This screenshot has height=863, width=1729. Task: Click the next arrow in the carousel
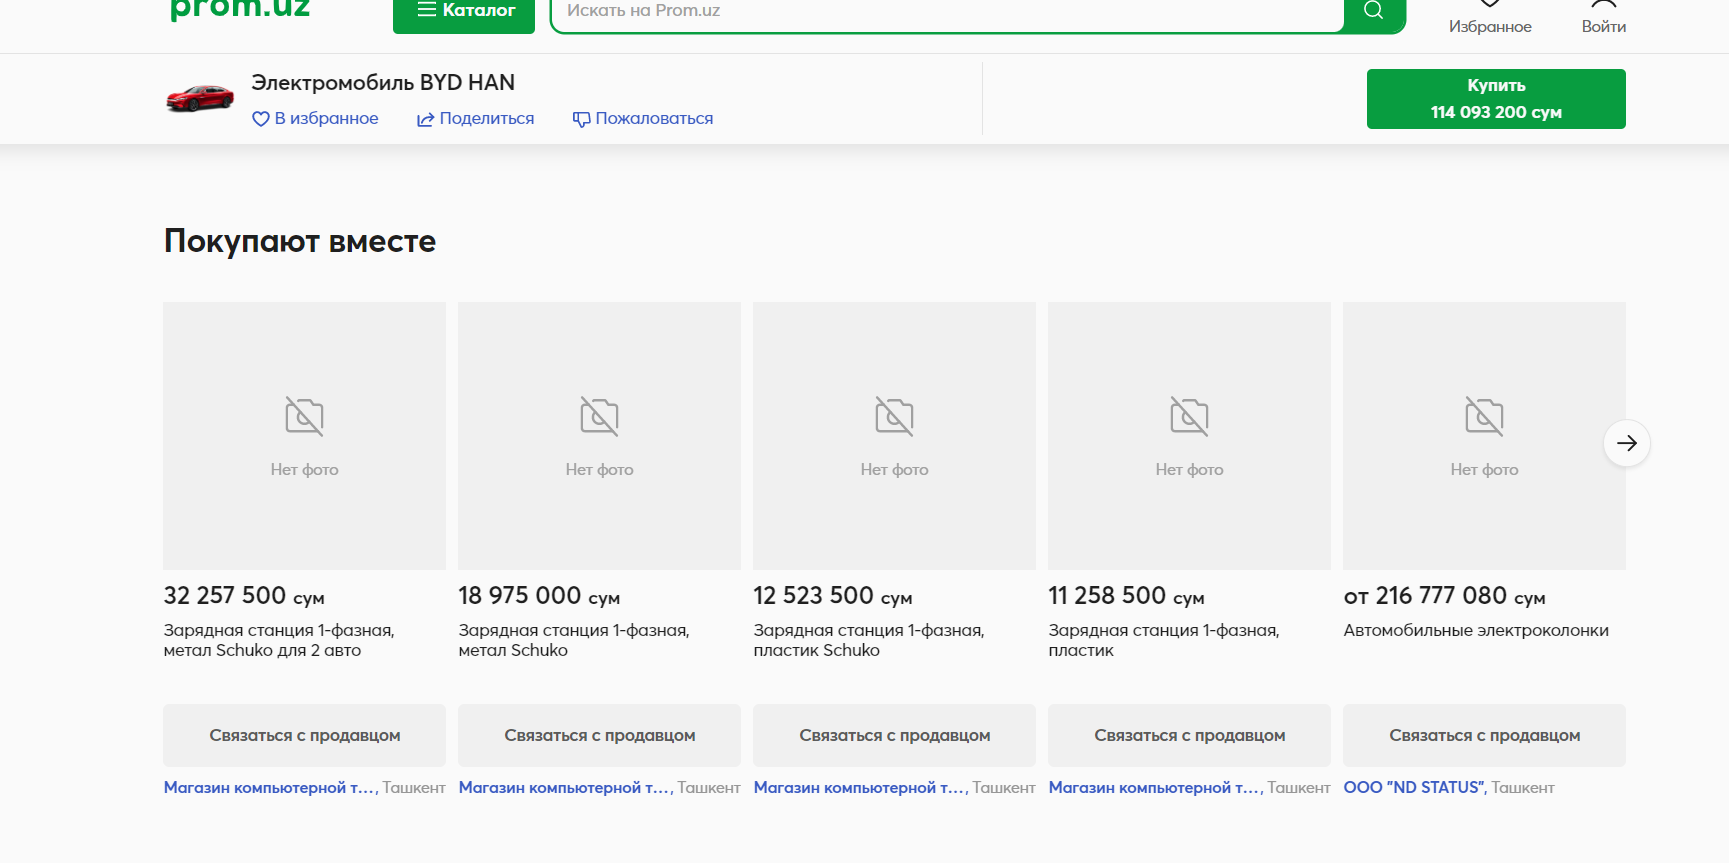[x=1626, y=443]
